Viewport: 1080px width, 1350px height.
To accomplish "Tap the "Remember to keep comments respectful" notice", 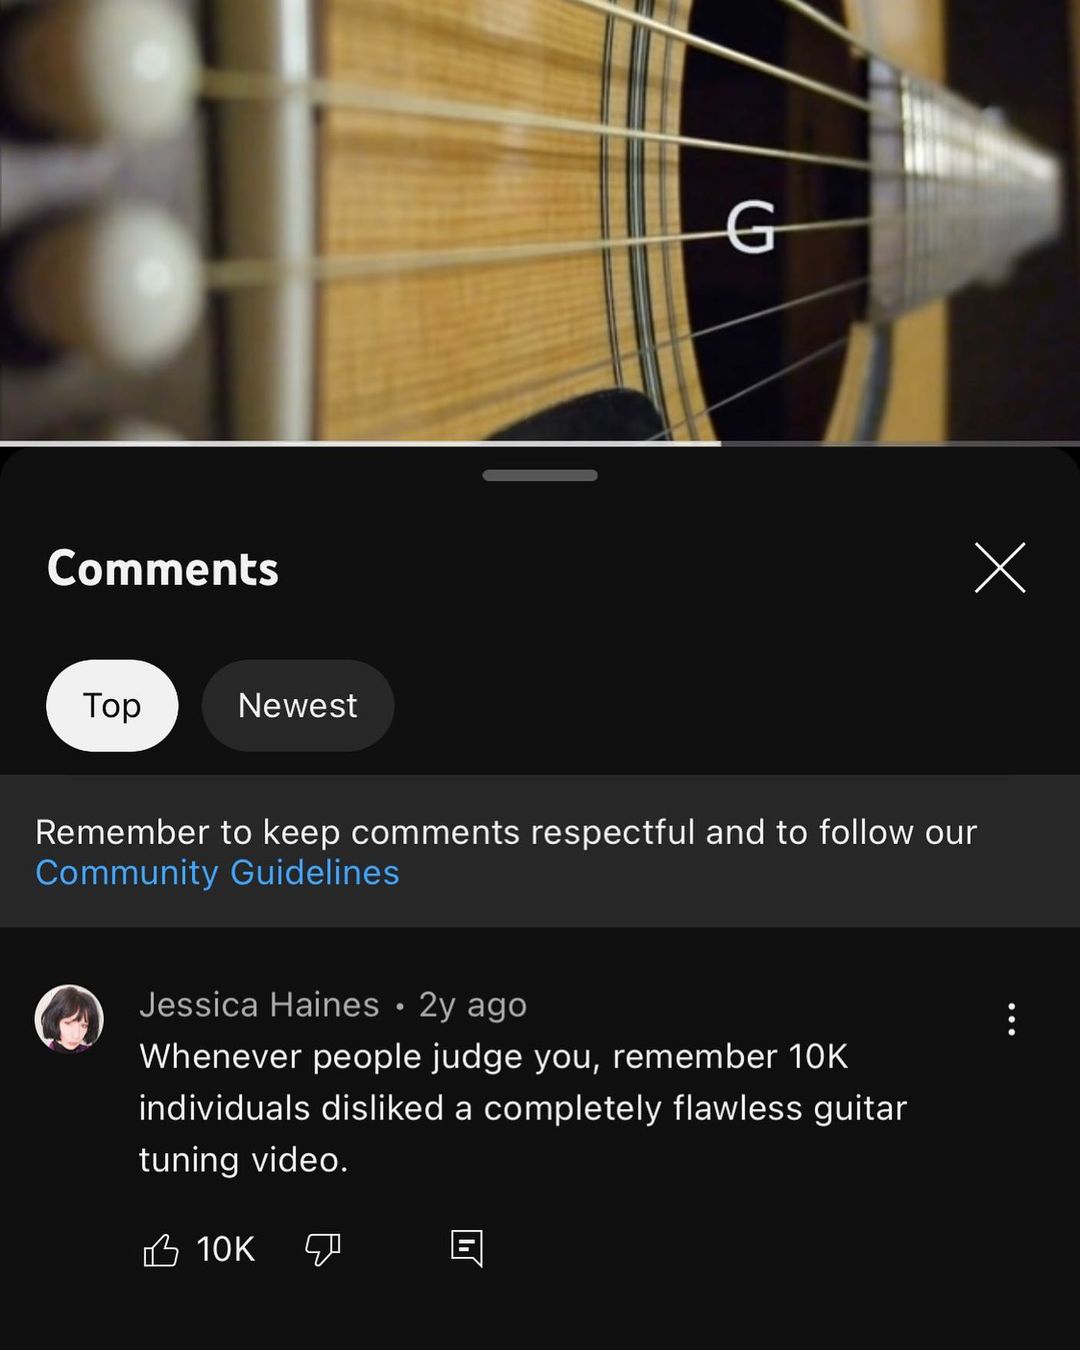I will (505, 832).
